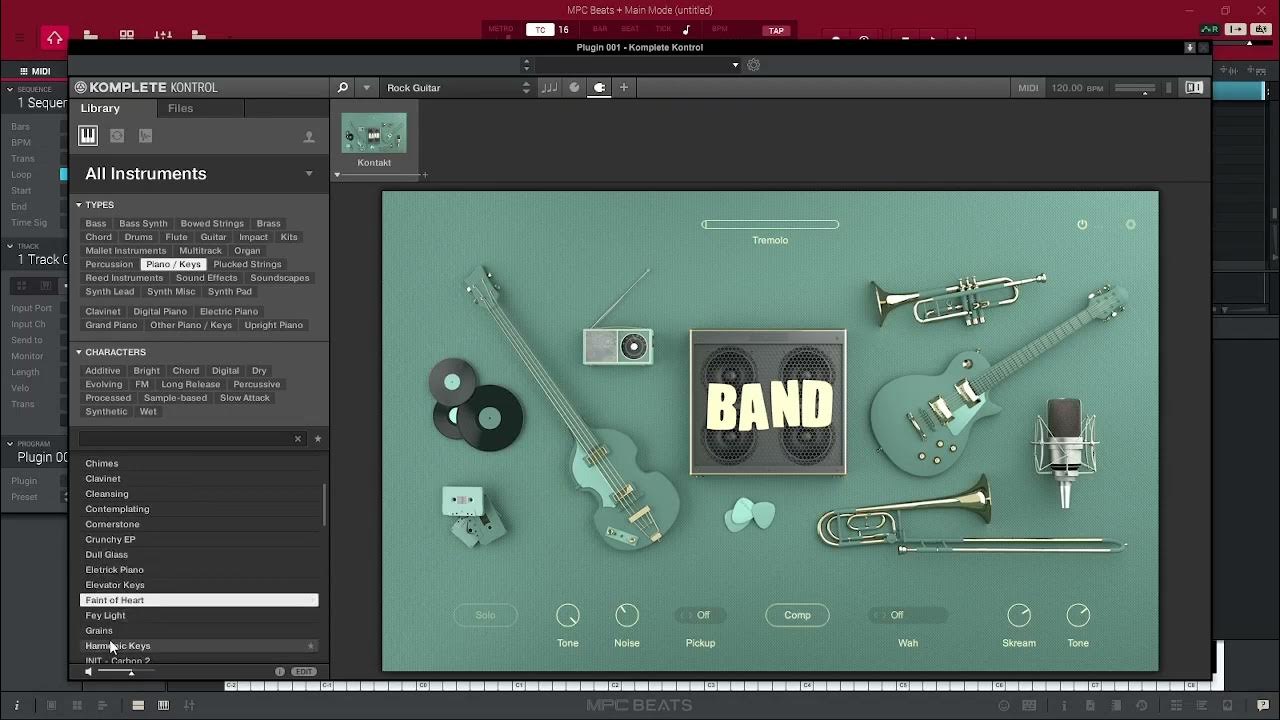Clear the preset search field
The image size is (1280, 720).
[x=297, y=439]
